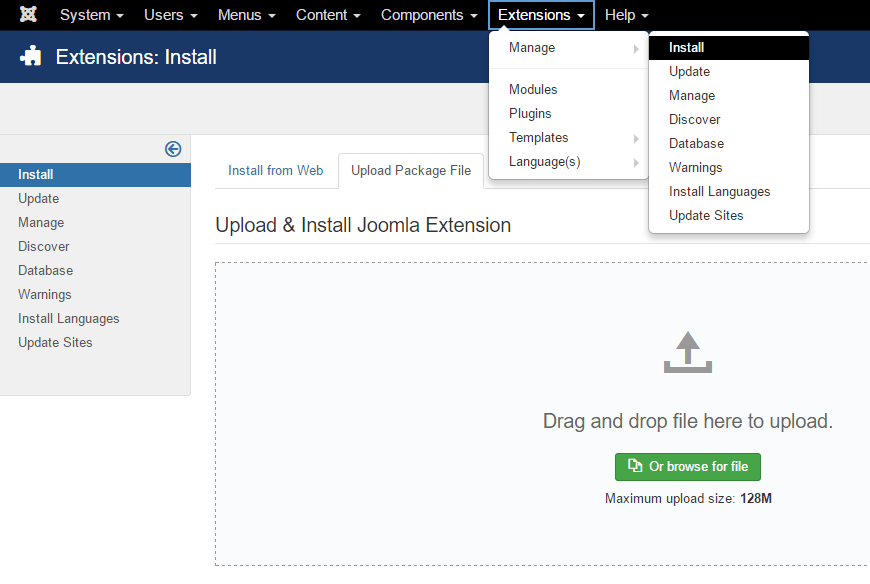Click the Or browse for file button
Image resolution: width=870 pixels, height=584 pixels.
click(x=687, y=467)
